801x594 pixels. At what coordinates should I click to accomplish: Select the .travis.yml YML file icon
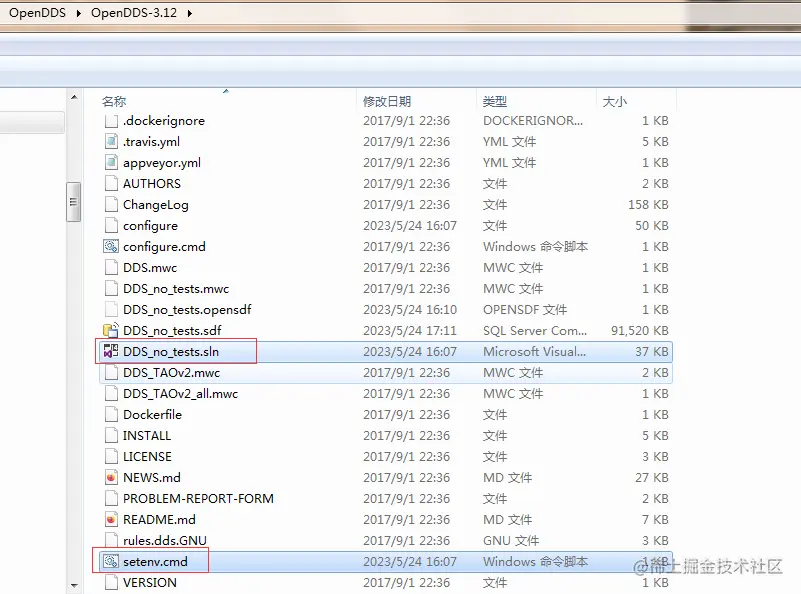click(x=110, y=141)
